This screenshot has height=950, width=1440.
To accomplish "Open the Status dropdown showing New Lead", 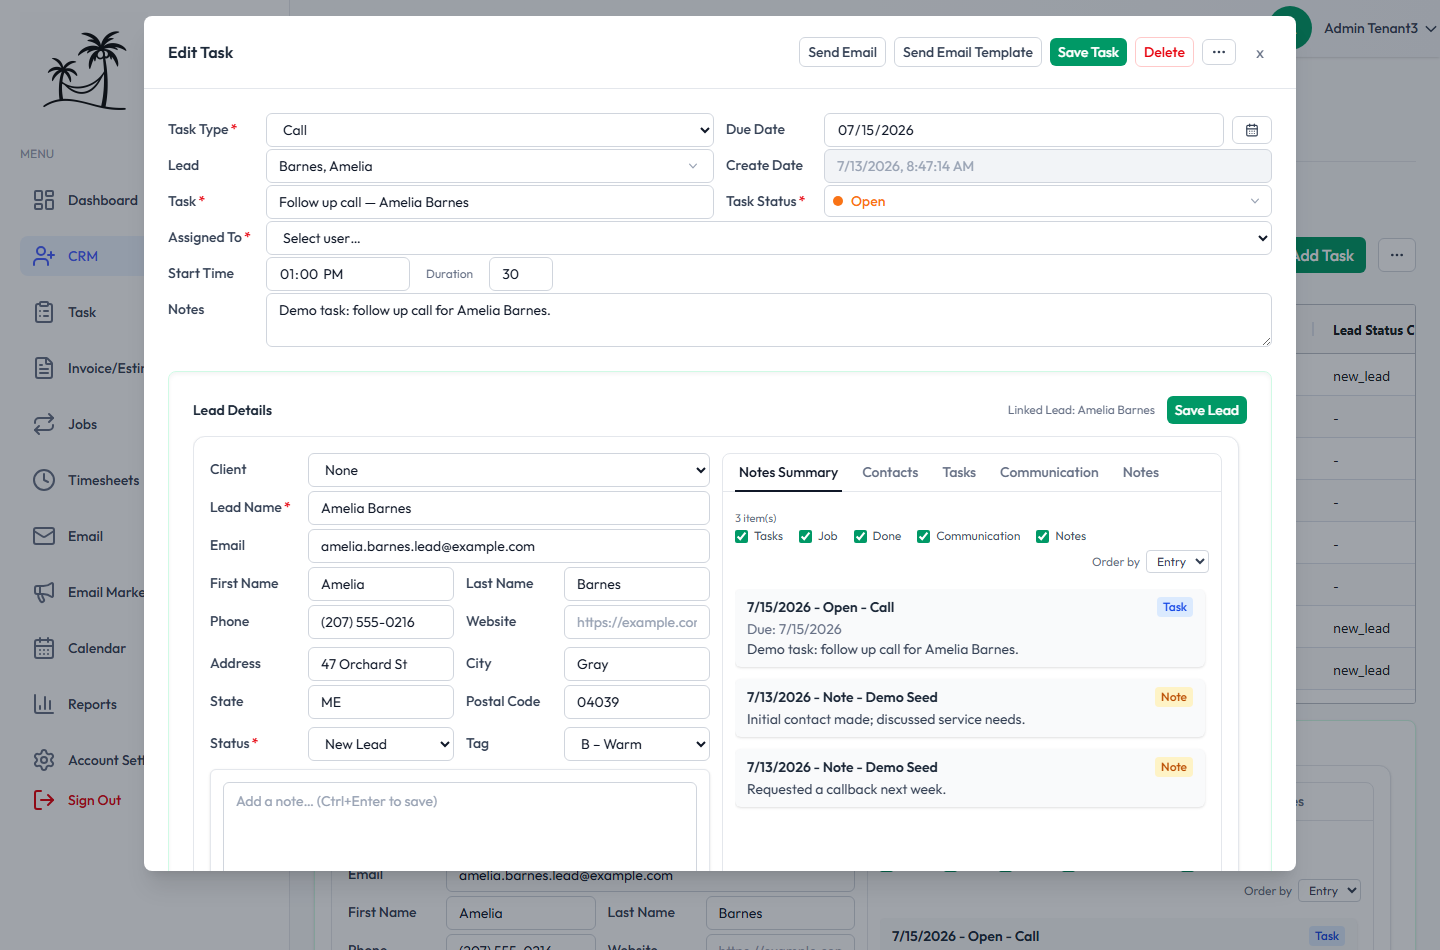I will [381, 744].
